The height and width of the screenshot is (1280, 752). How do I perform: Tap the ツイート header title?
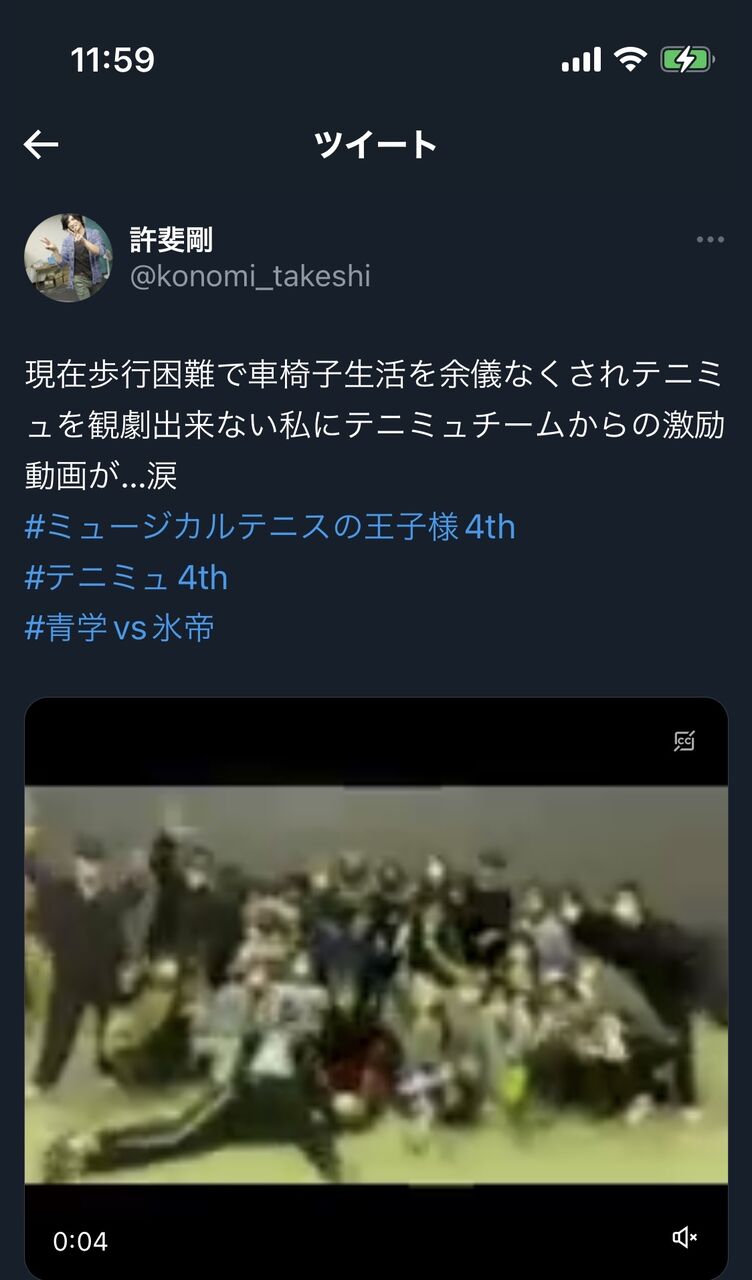click(x=376, y=145)
